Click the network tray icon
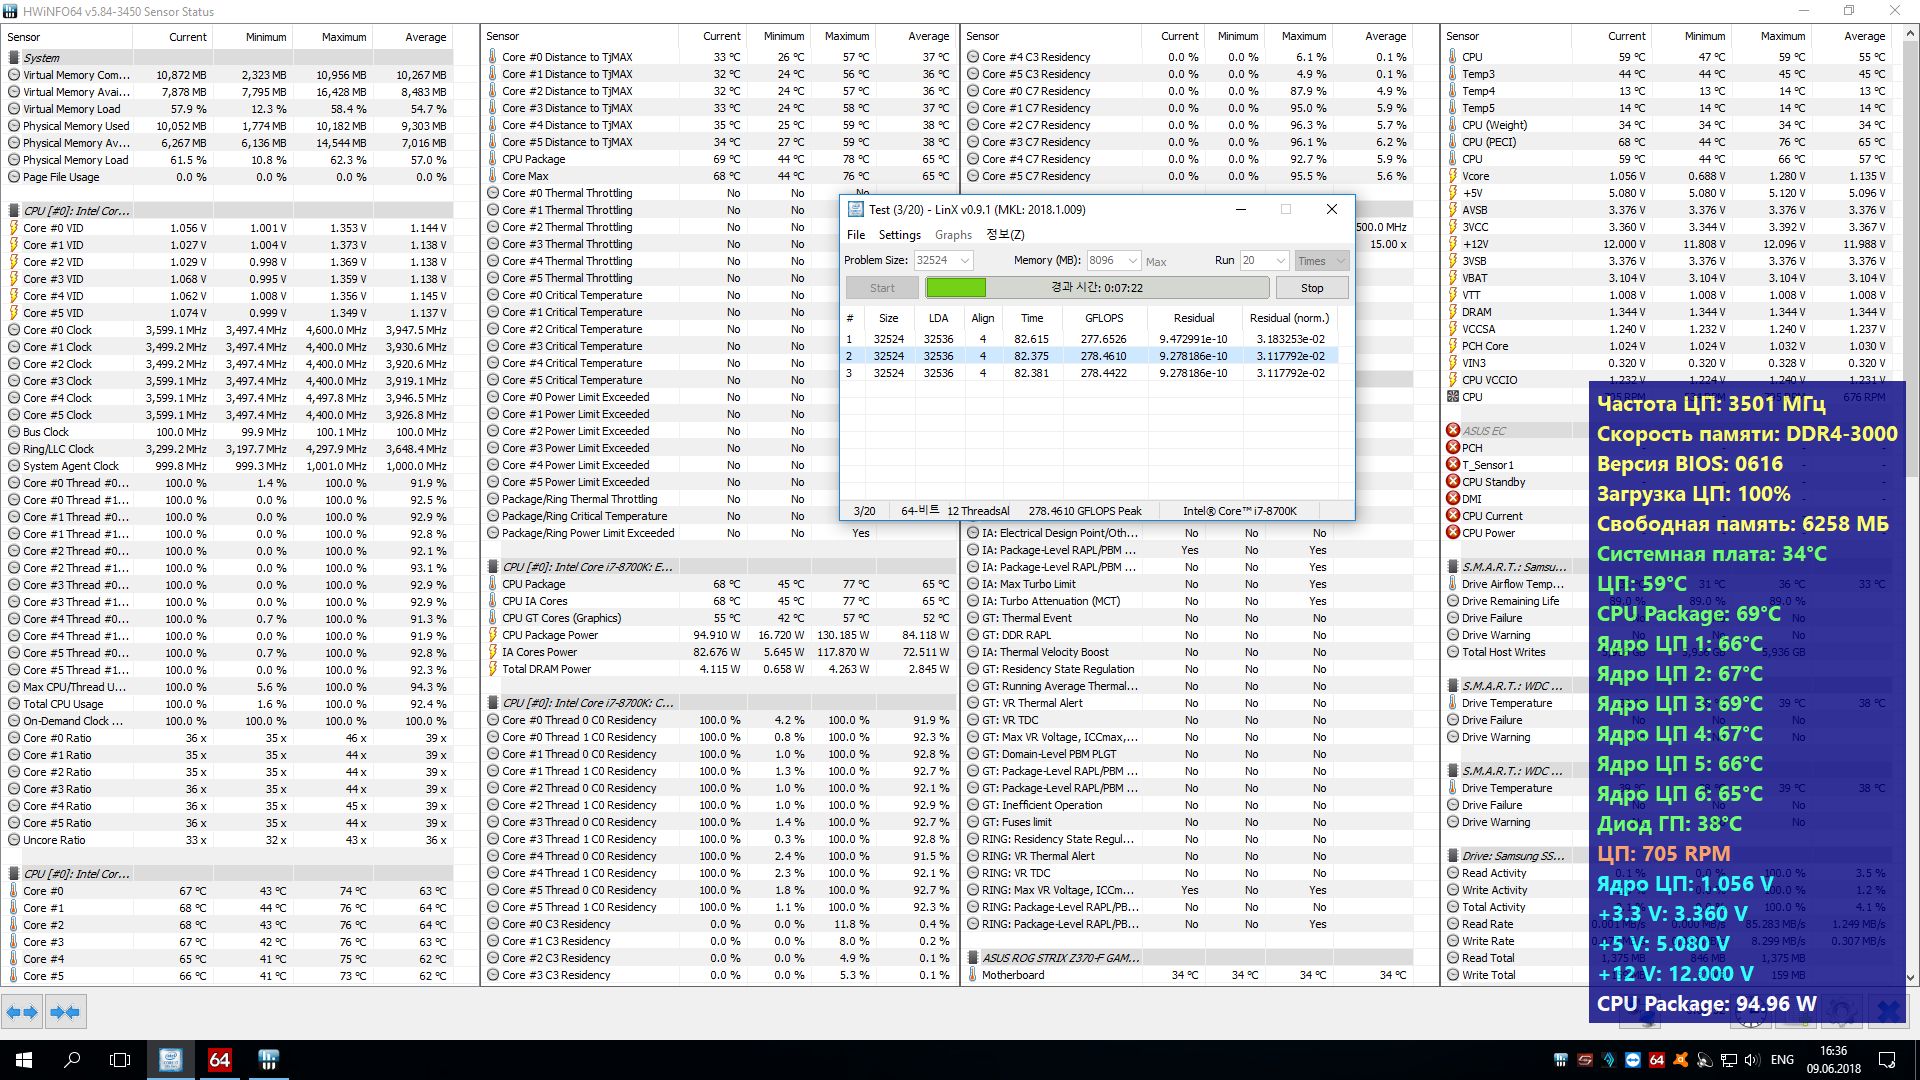This screenshot has height=1080, width=1920. click(x=1728, y=1059)
